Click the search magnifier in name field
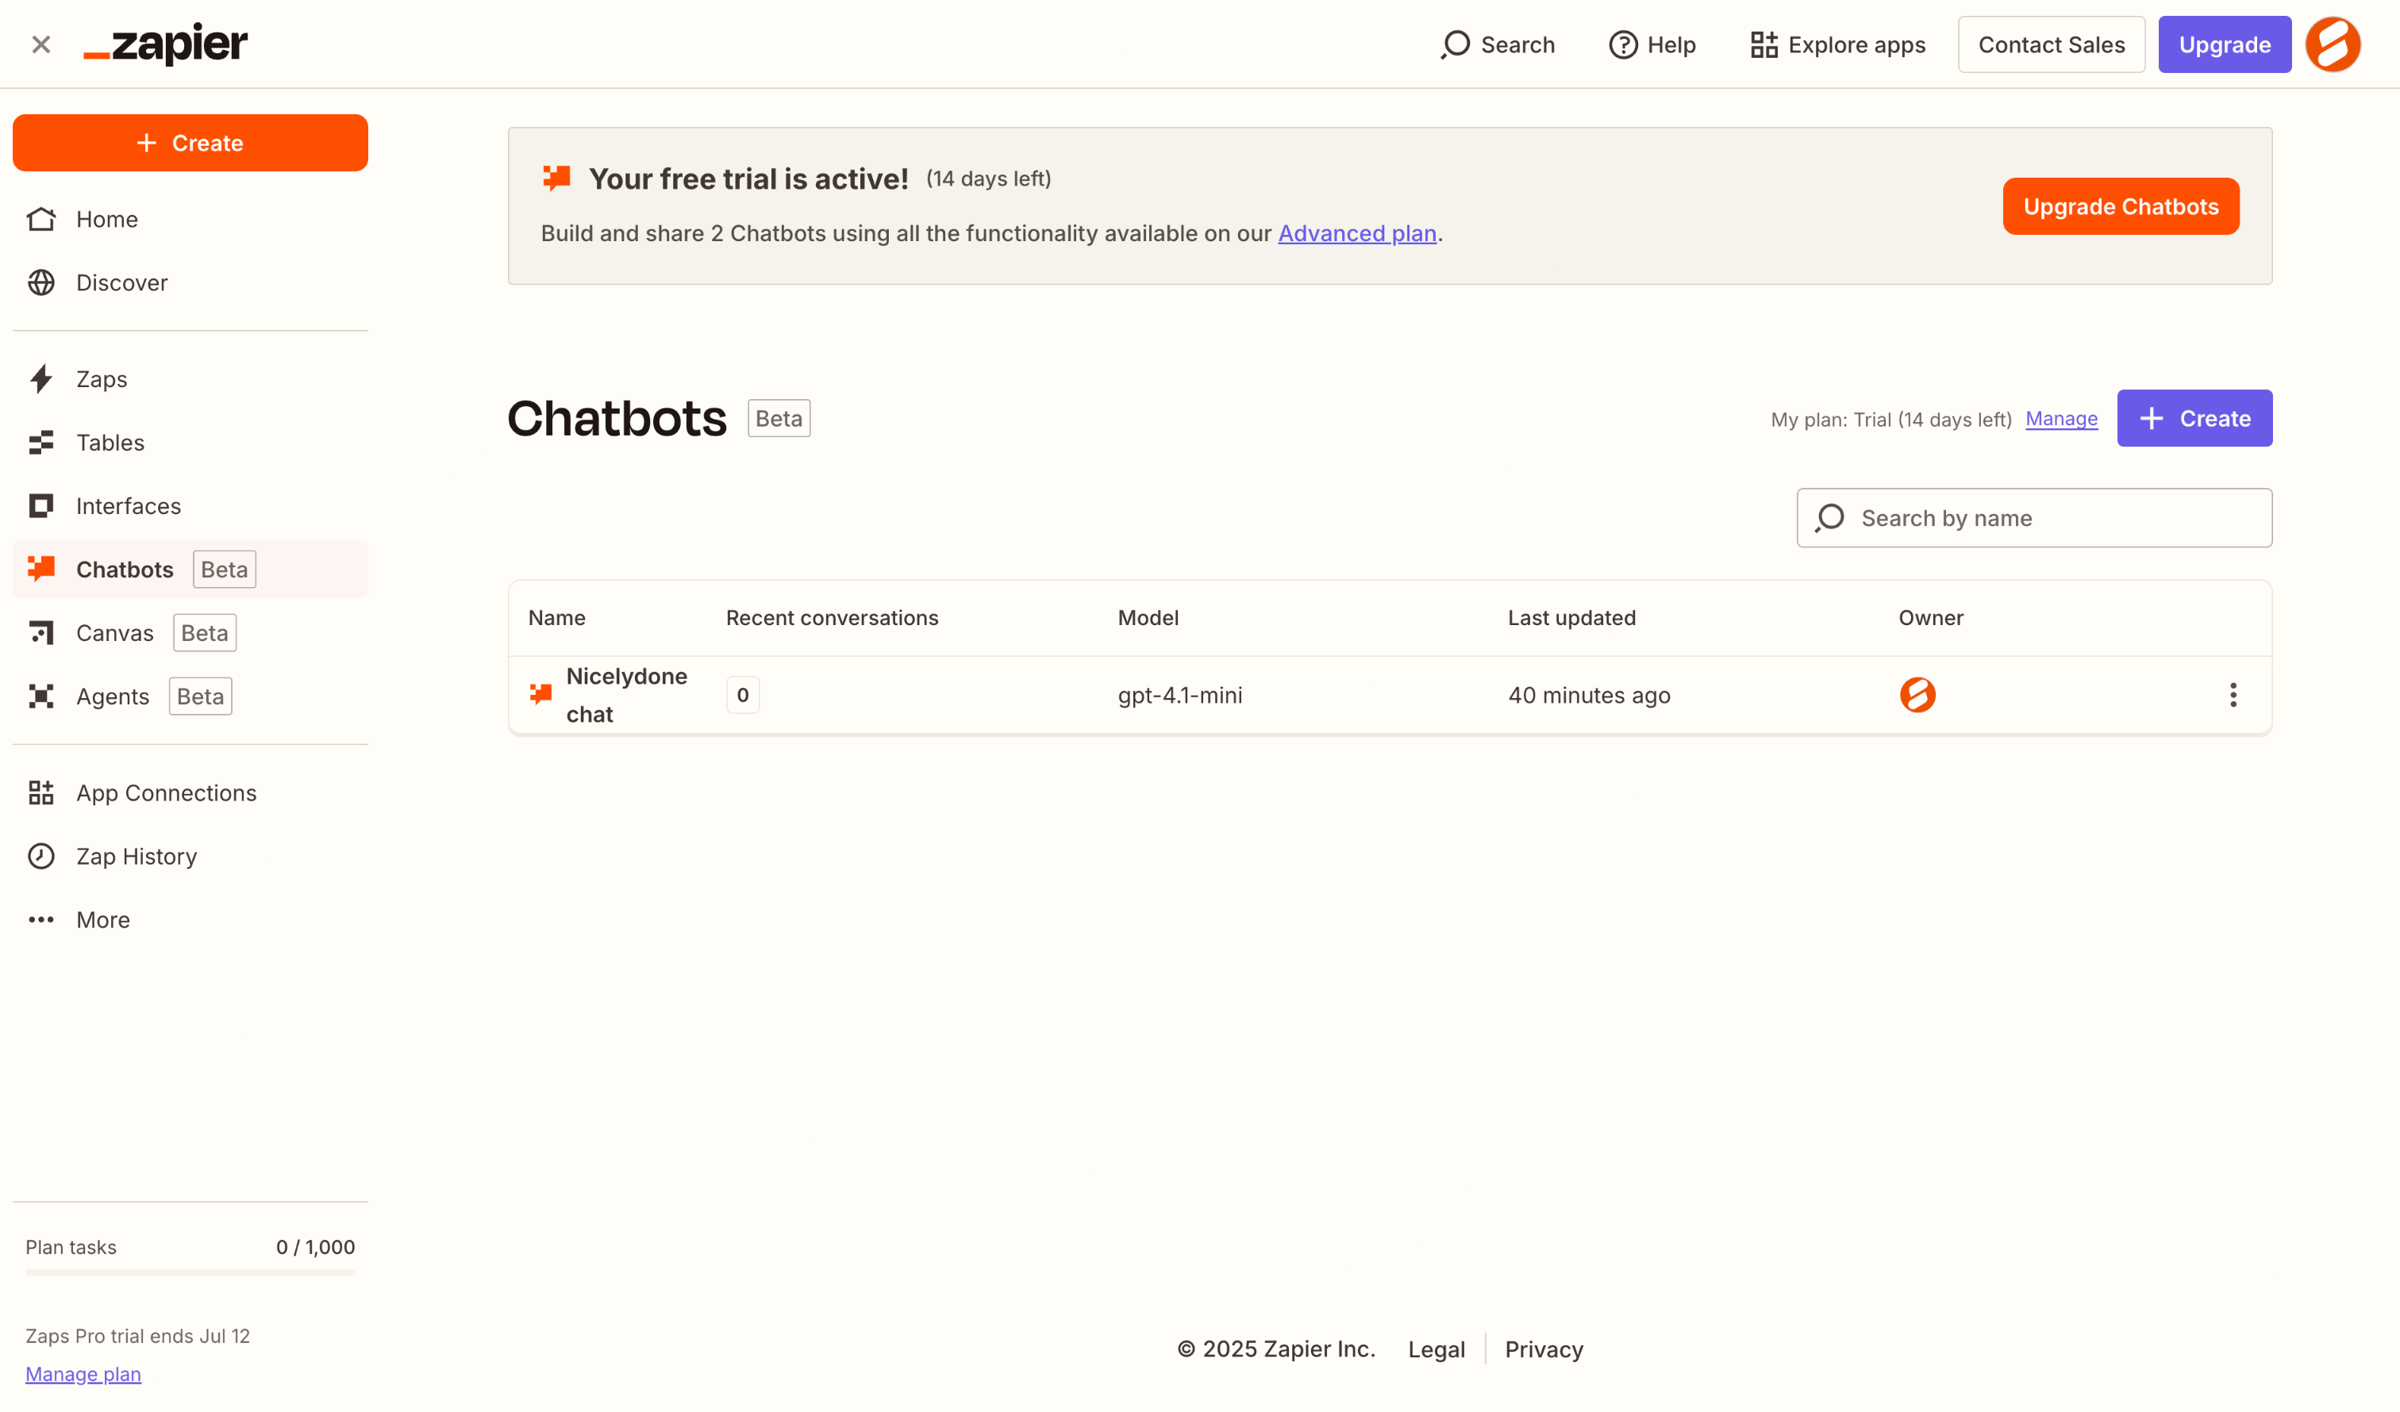Image resolution: width=2400 pixels, height=1412 pixels. click(x=1830, y=518)
